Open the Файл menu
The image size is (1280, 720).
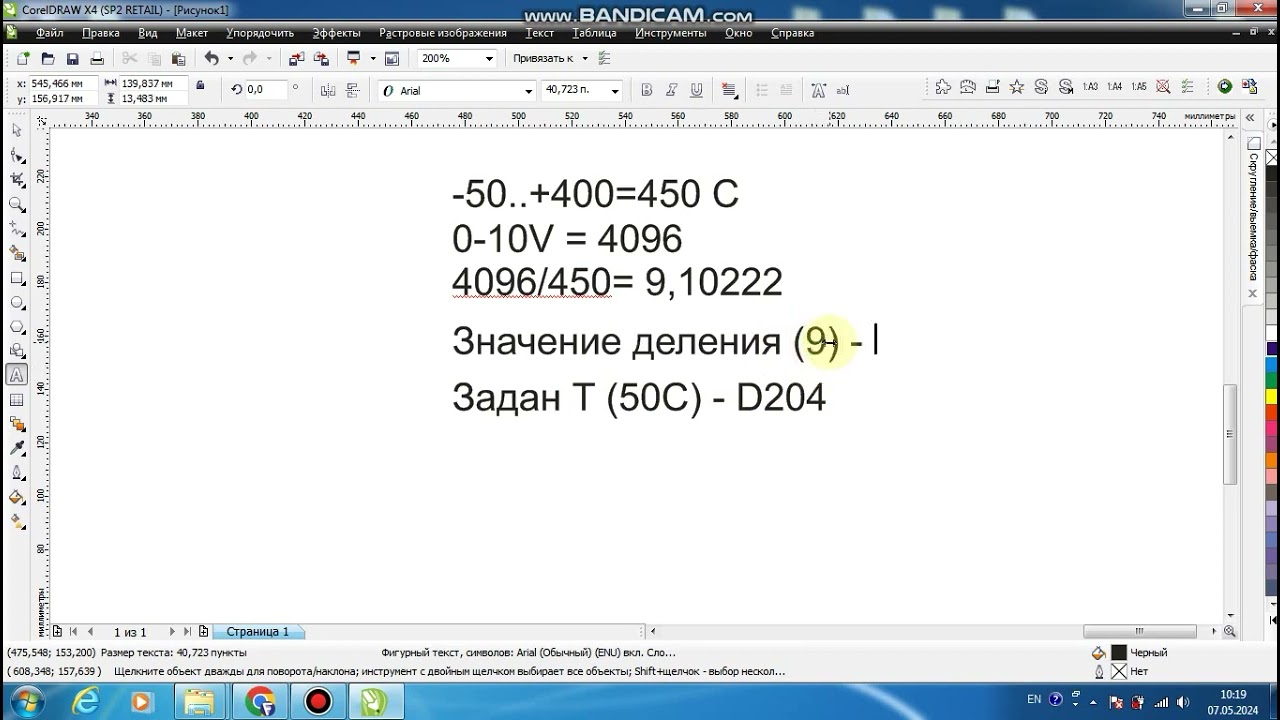50,33
